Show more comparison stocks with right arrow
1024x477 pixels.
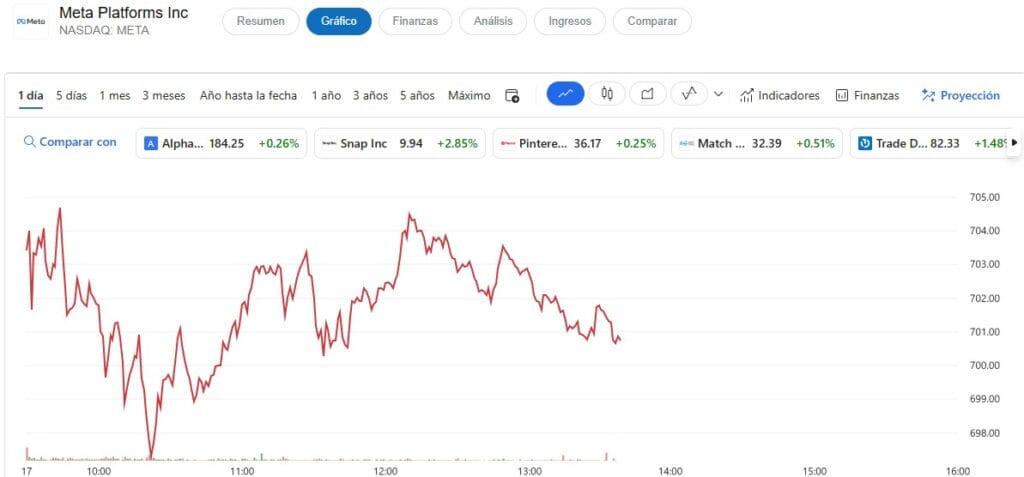click(1014, 142)
